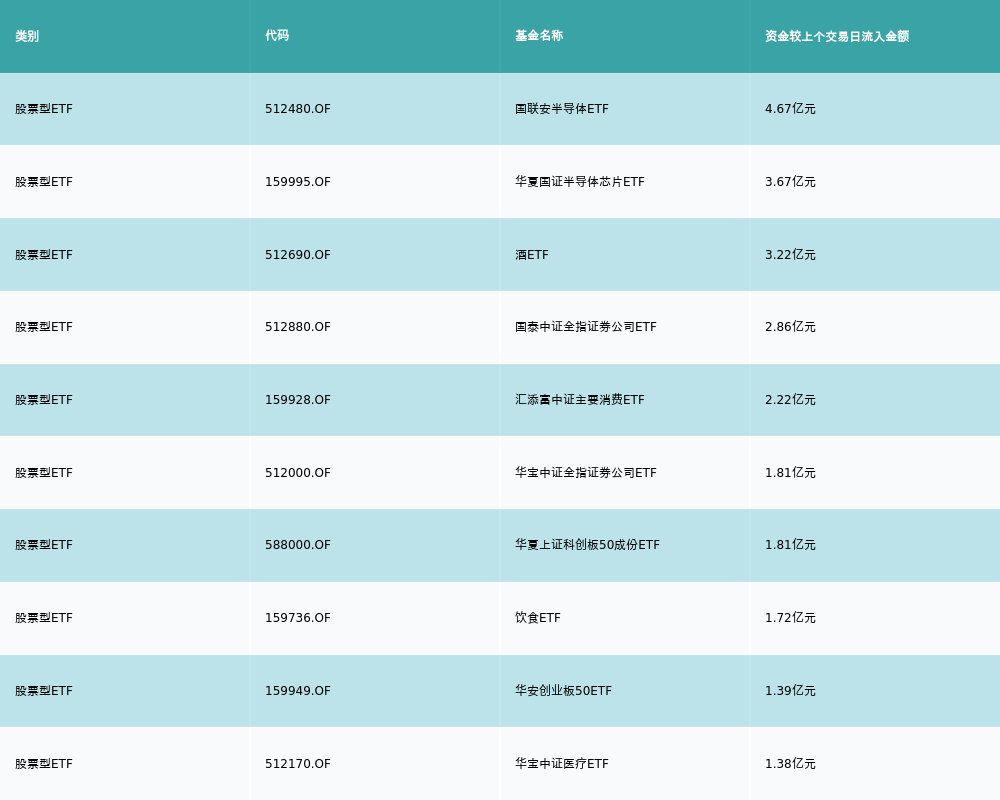
Task: Select code 512690.OF
Action: (x=298, y=255)
